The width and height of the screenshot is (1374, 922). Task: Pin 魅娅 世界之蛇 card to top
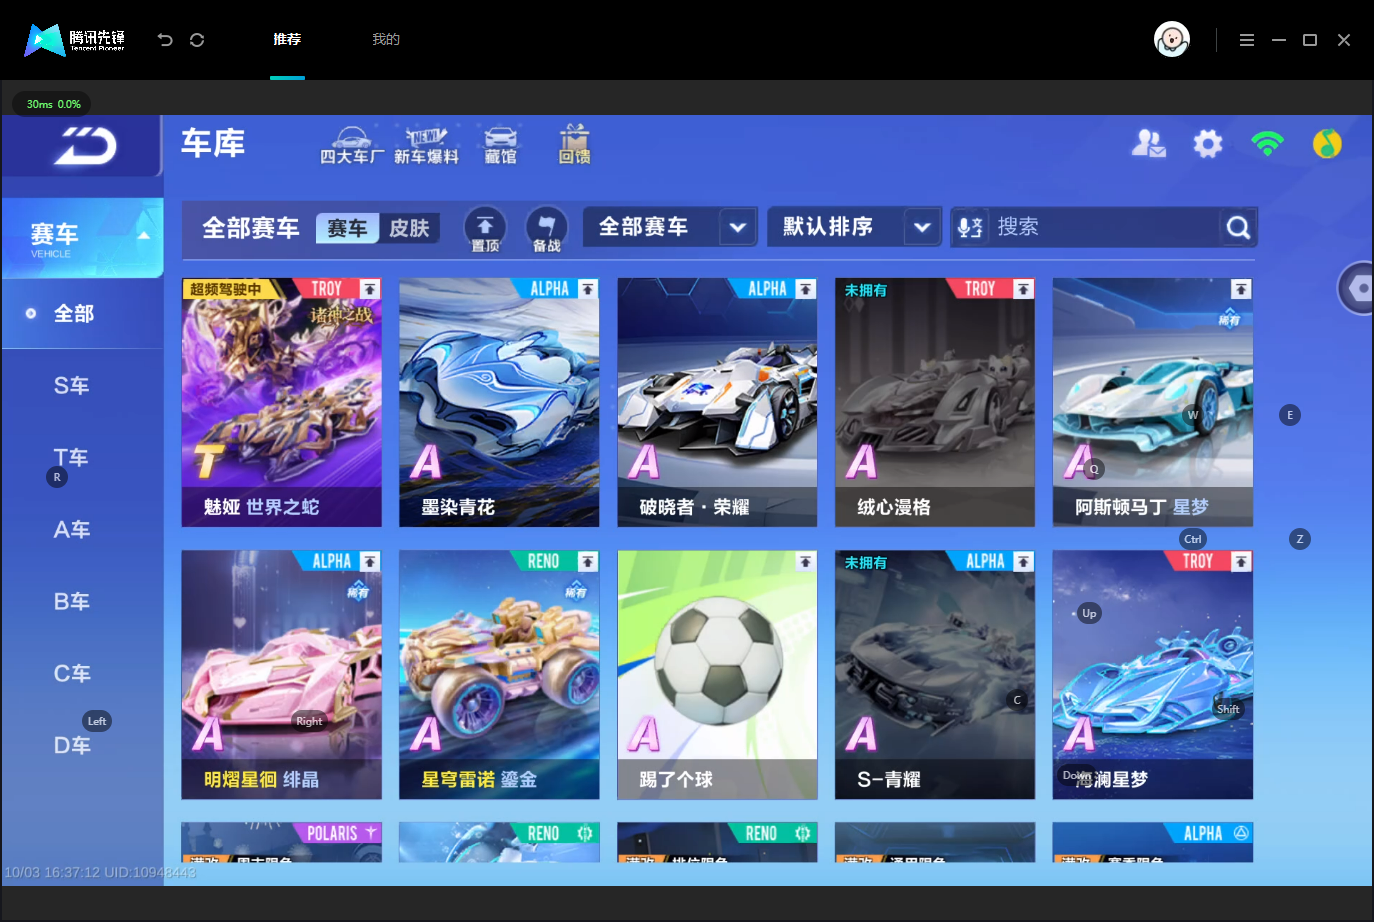tap(370, 289)
